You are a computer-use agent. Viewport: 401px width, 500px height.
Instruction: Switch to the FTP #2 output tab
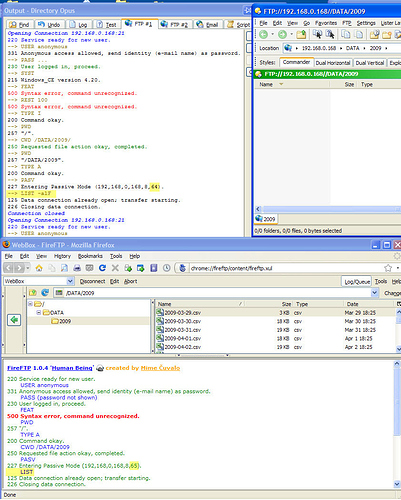pyautogui.click(x=174, y=24)
